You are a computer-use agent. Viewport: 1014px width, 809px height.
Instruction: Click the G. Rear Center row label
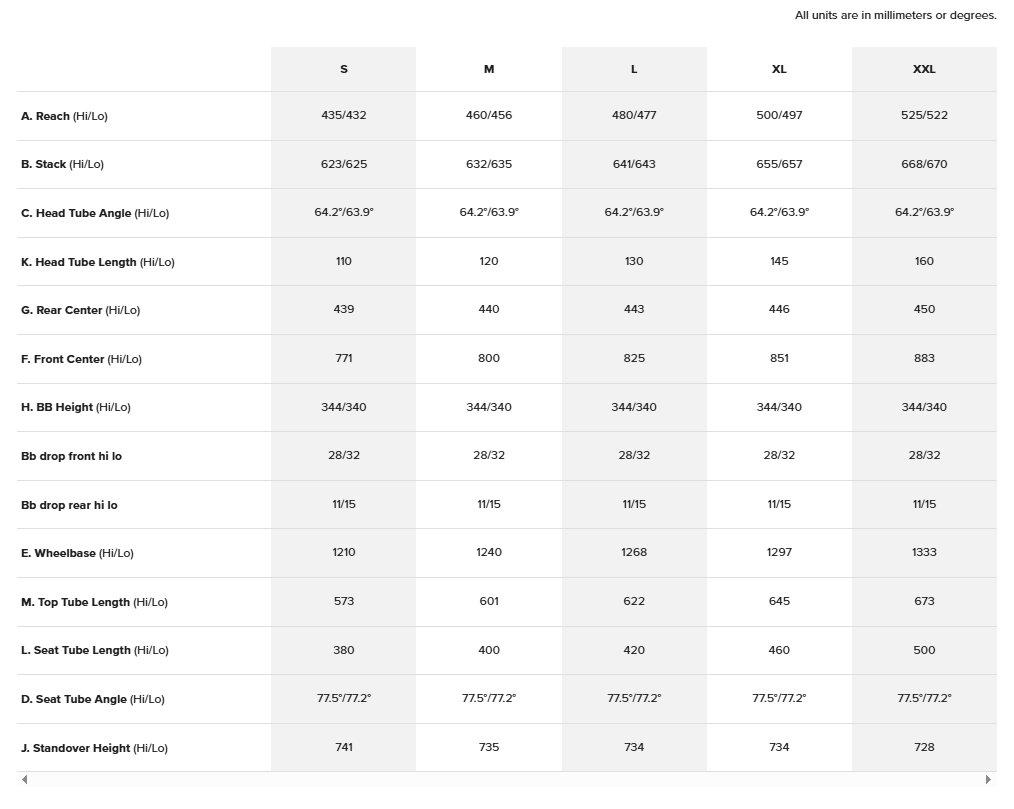pos(80,310)
